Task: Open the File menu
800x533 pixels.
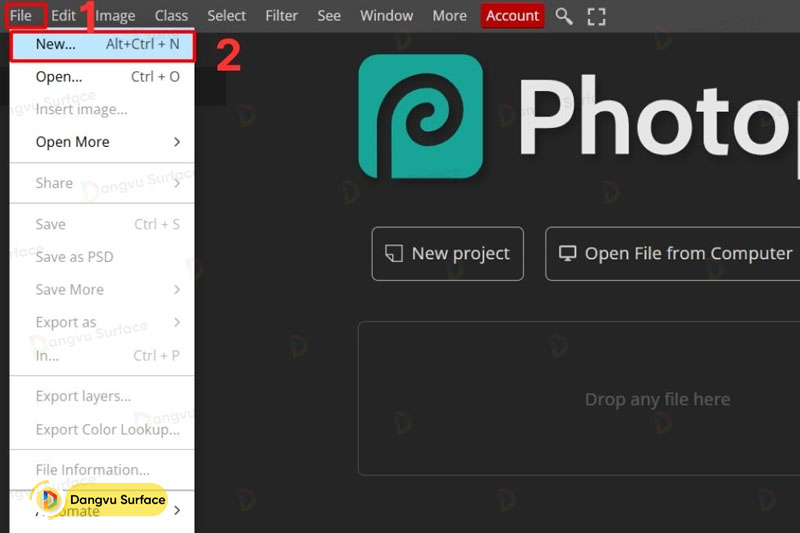Action: 20,16
